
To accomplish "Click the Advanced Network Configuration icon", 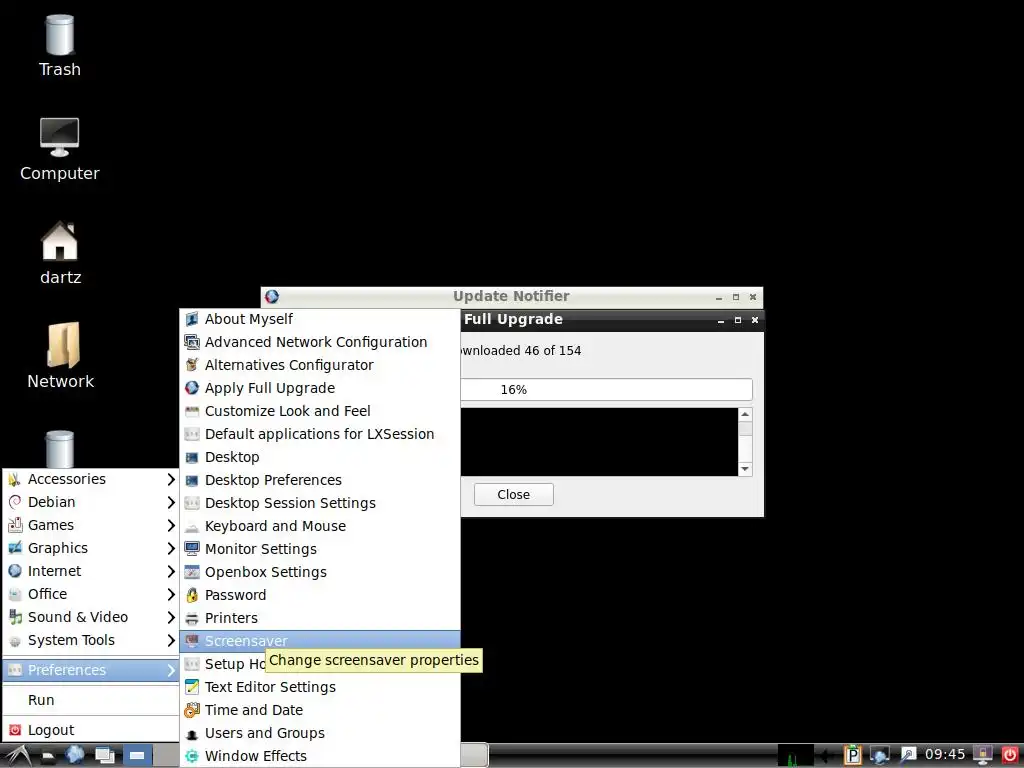I will point(191,342).
